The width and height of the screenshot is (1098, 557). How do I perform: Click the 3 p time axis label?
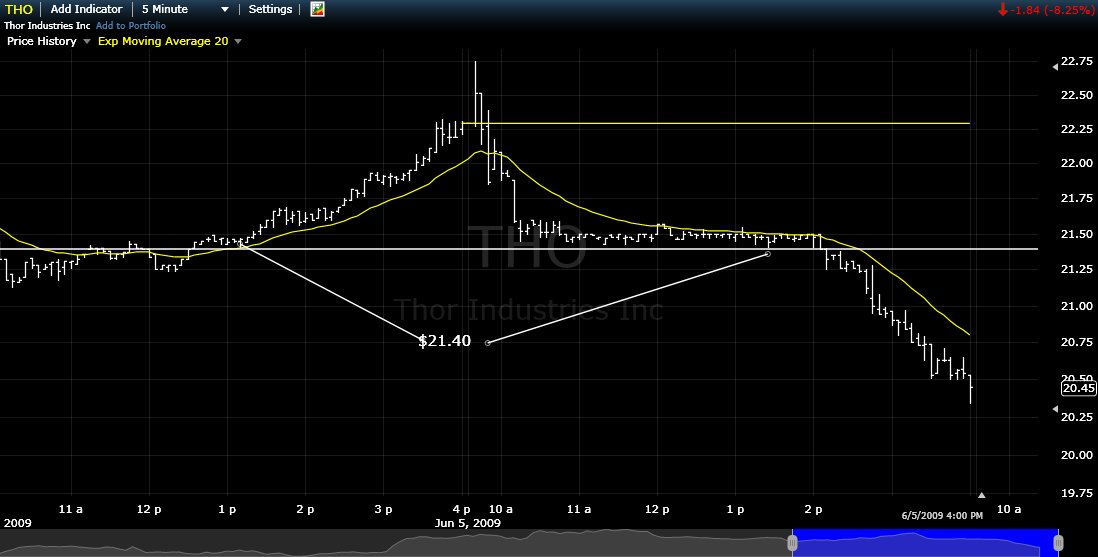[383, 509]
